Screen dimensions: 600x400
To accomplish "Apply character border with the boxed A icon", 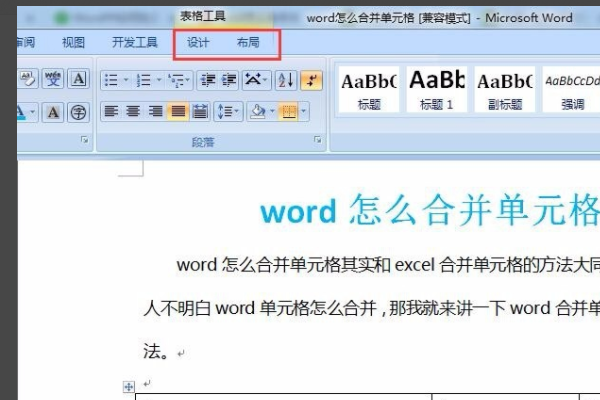I will click(78, 79).
